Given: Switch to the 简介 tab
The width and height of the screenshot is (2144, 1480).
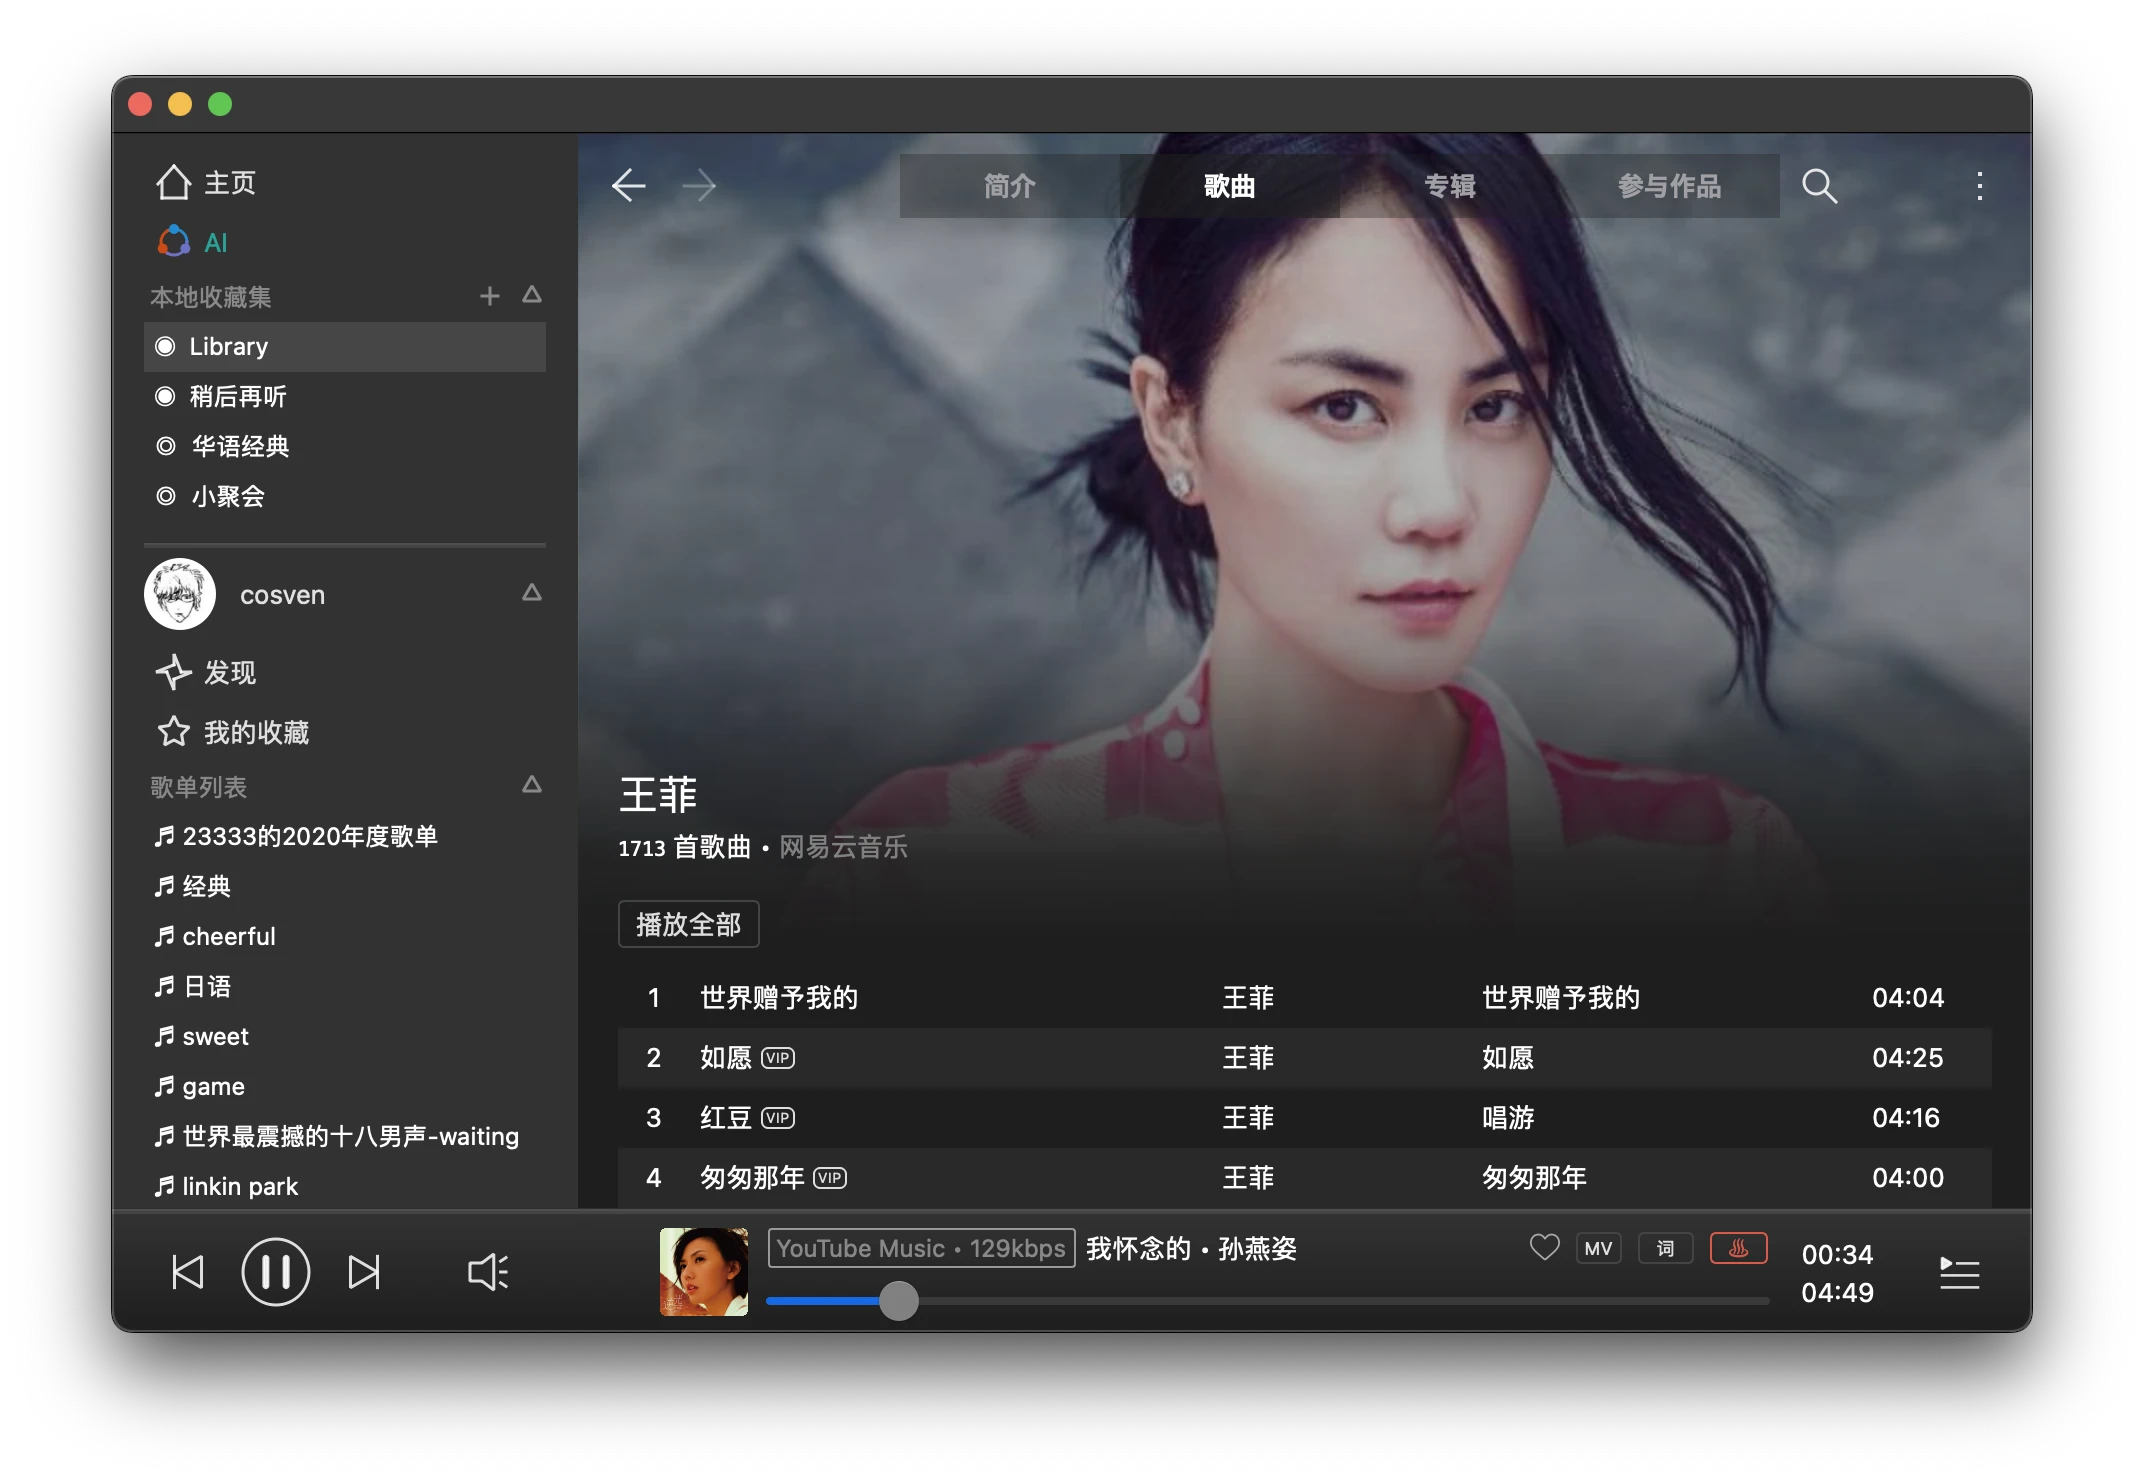Looking at the screenshot, I should click(x=1009, y=186).
